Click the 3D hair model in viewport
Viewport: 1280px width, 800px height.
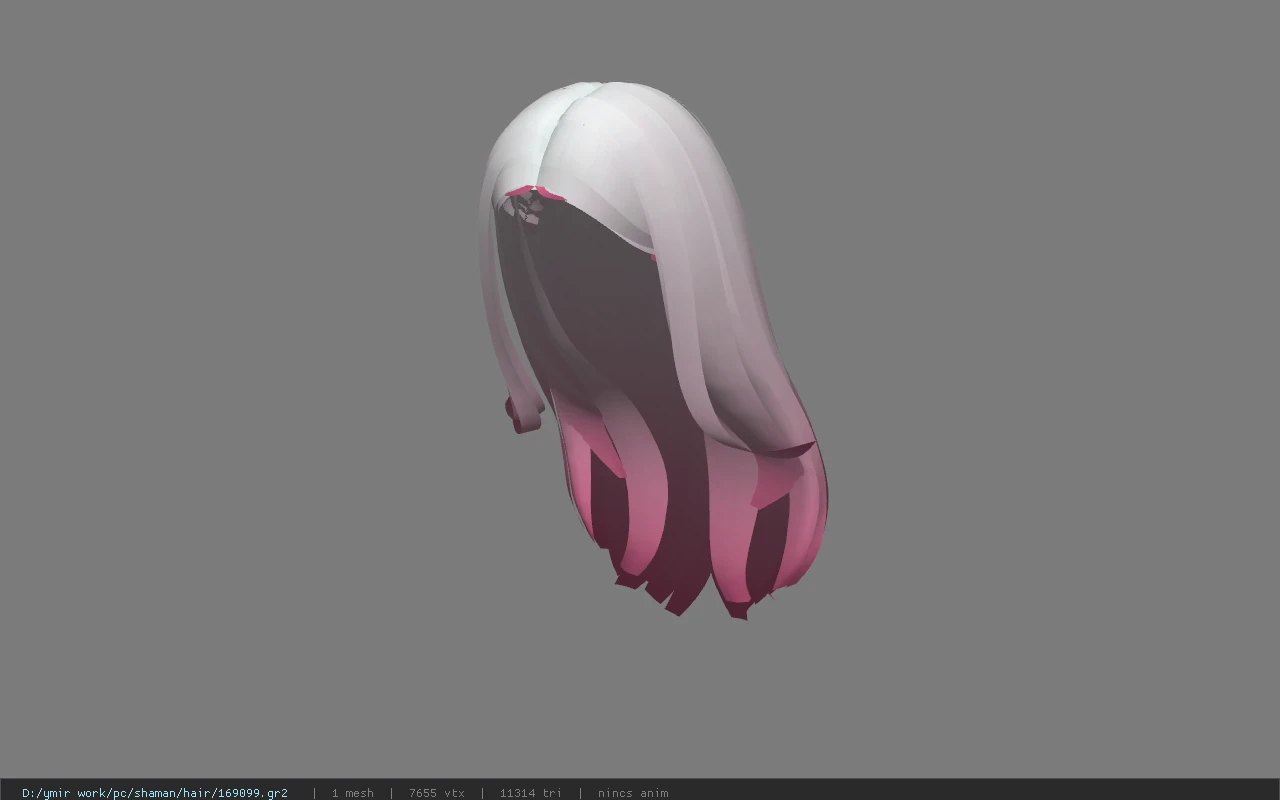[x=652, y=350]
